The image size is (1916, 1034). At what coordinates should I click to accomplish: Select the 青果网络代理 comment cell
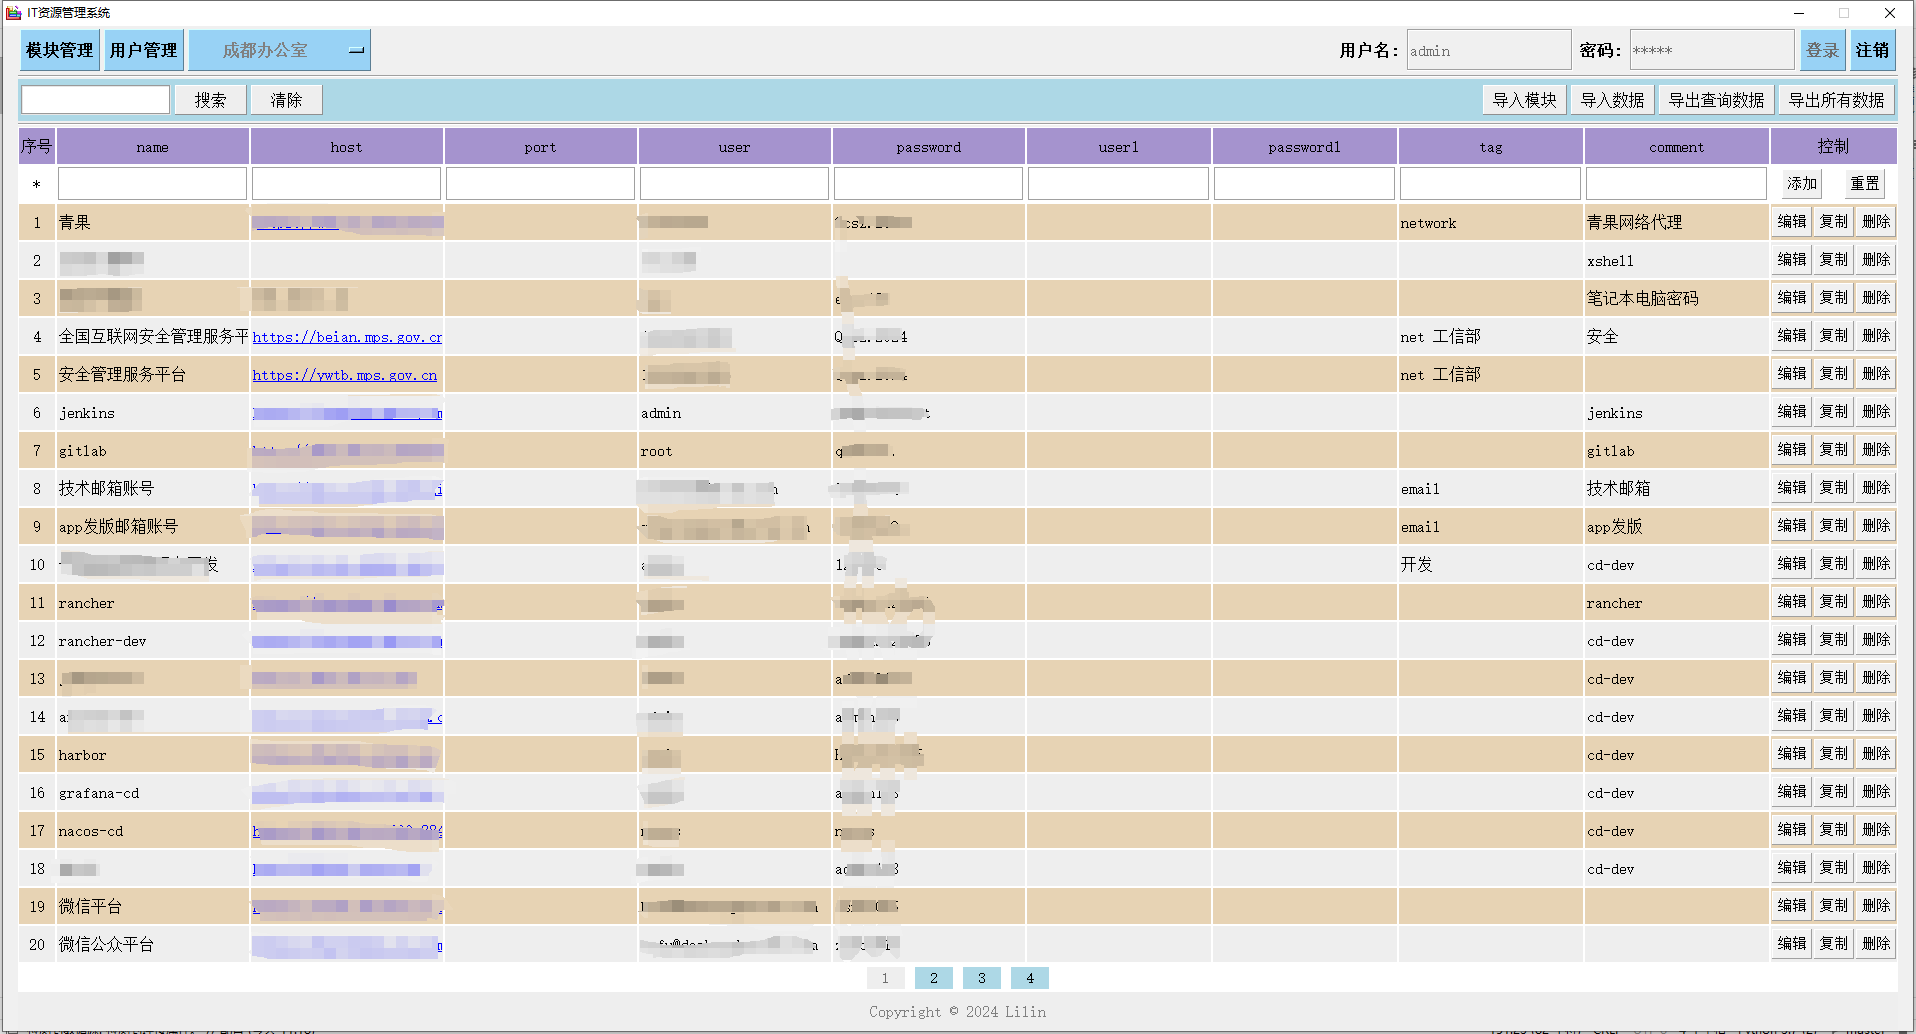(1676, 222)
